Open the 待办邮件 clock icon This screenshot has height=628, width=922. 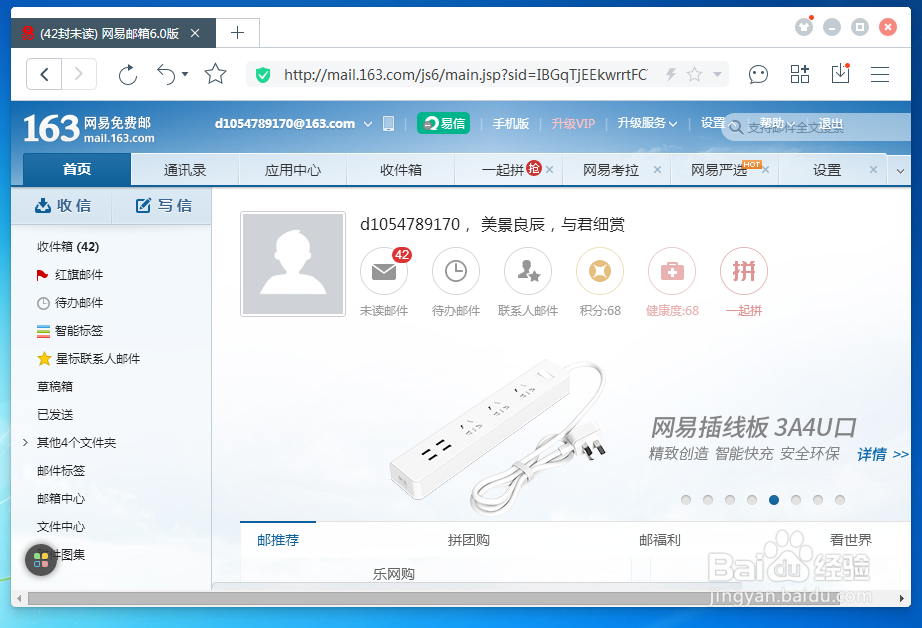(x=456, y=271)
